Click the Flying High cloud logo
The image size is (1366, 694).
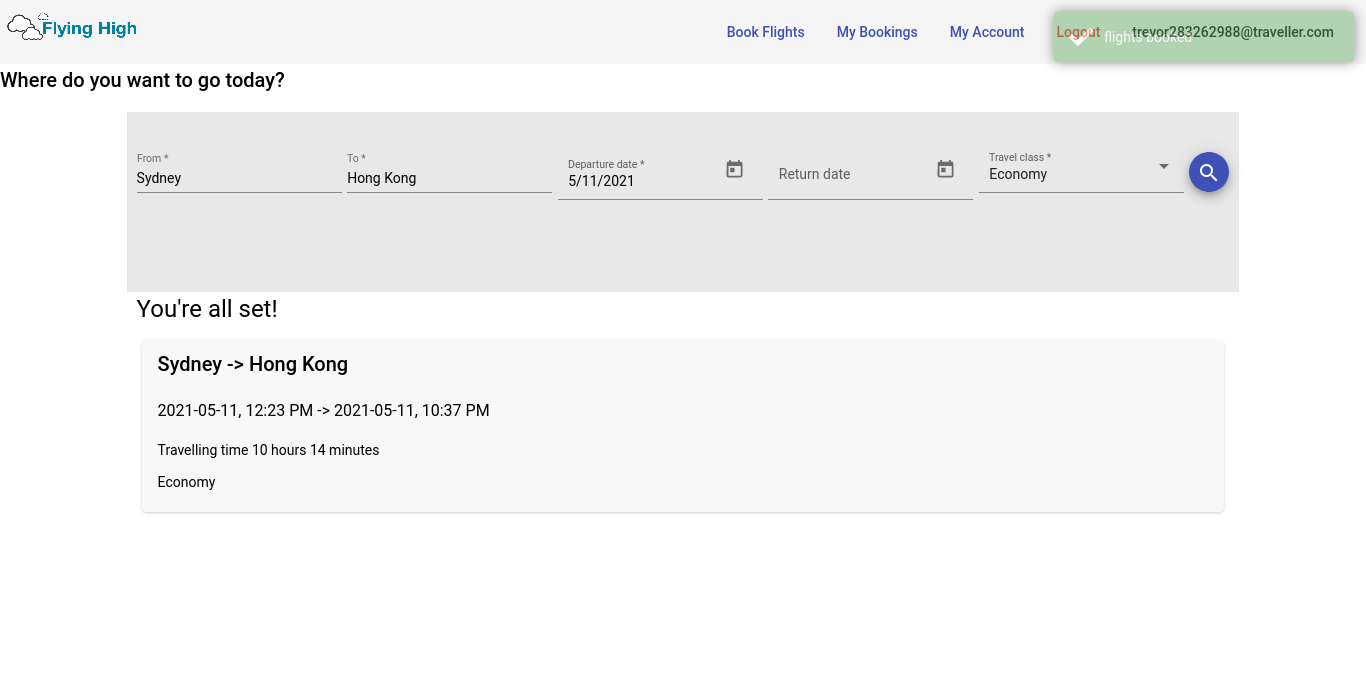click(25, 27)
